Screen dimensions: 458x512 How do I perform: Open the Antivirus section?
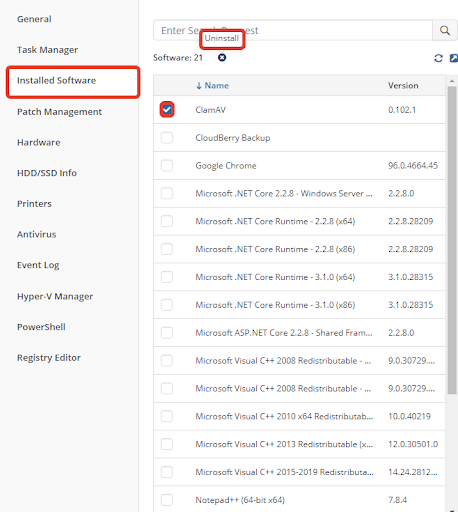coord(37,234)
